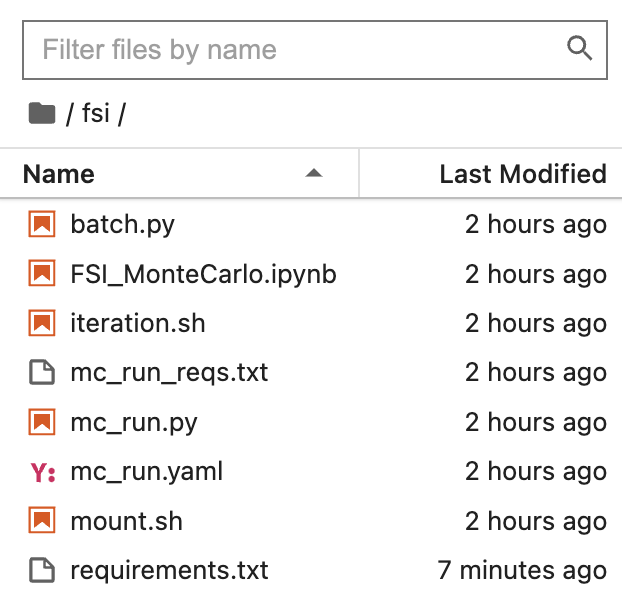Click the icon beside iteration.sh
Viewport: 622px width, 614px height.
click(x=41, y=324)
